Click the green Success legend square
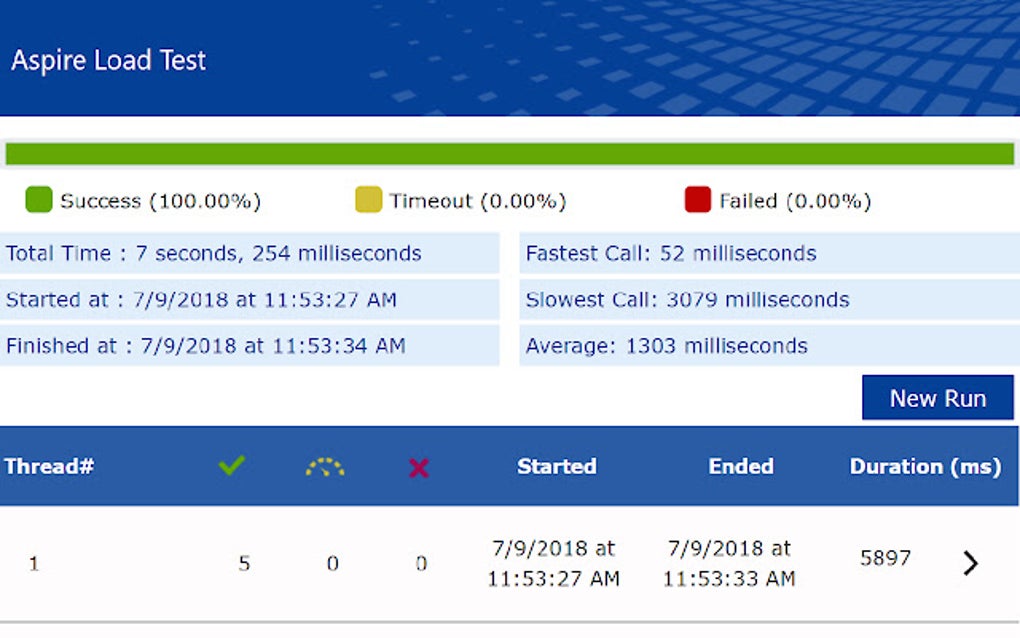 (x=38, y=200)
